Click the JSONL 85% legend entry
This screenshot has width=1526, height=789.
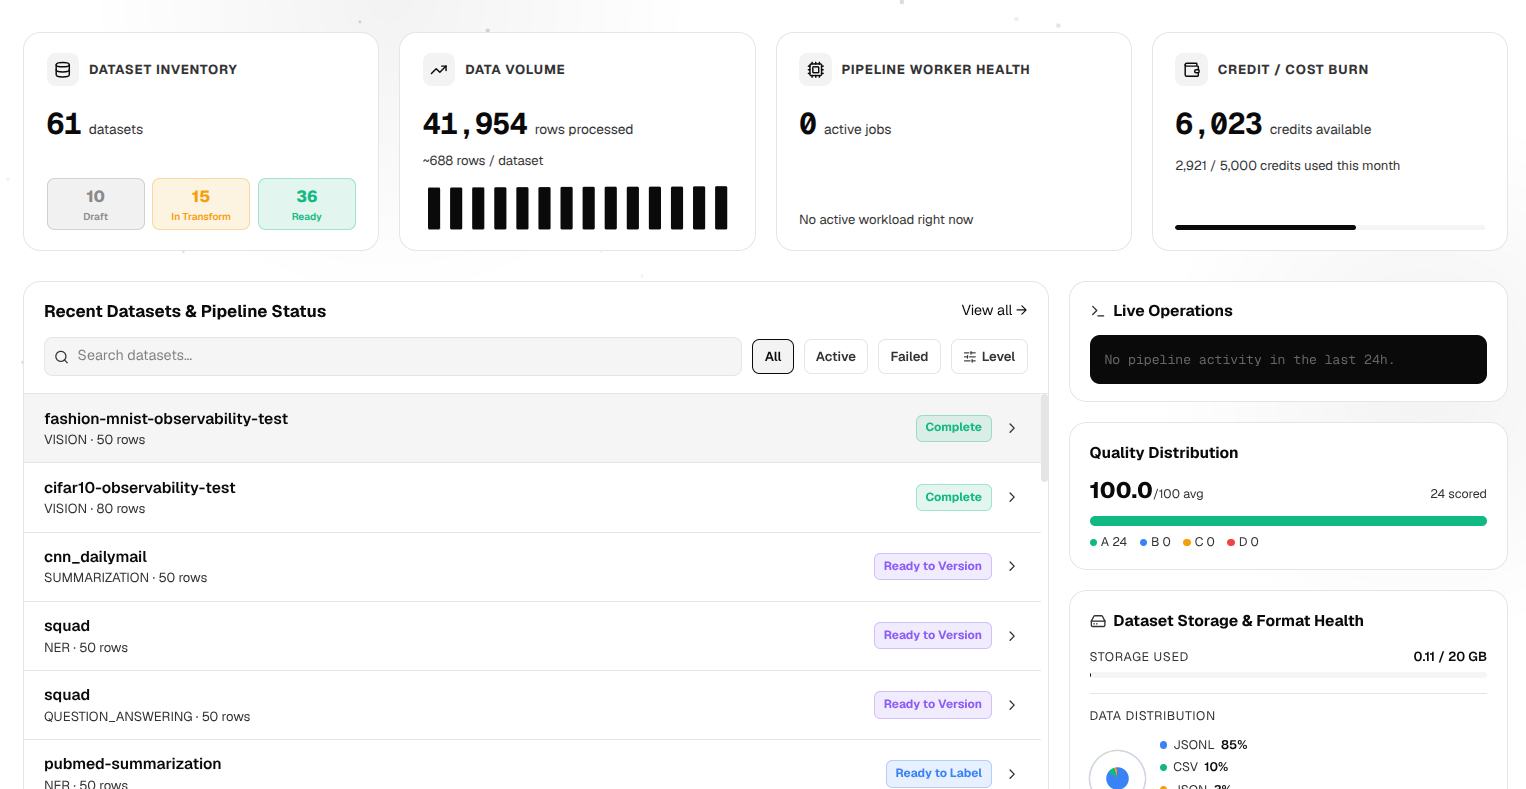[1204, 745]
